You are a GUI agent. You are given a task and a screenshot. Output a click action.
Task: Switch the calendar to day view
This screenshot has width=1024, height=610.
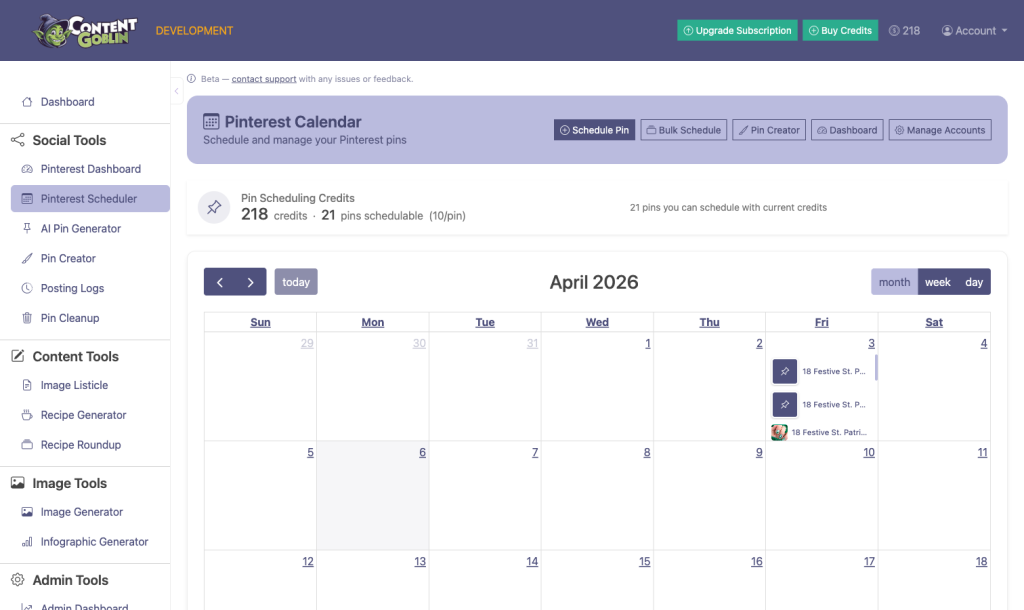click(974, 282)
